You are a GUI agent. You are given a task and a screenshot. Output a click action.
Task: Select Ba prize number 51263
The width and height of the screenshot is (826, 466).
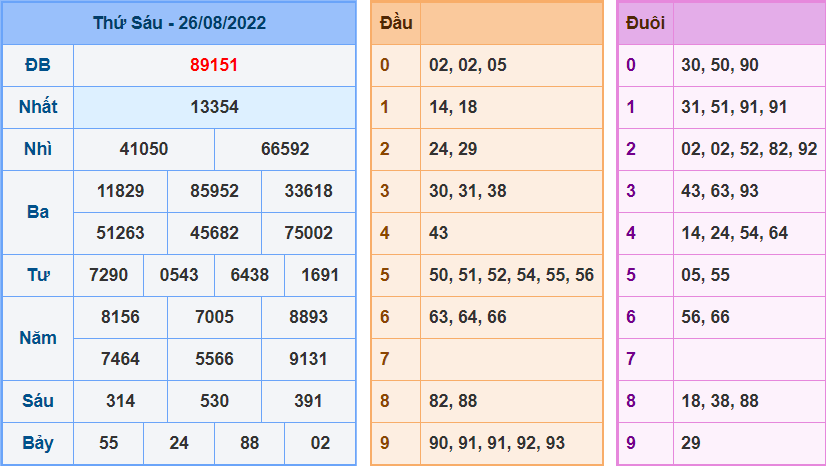[x=121, y=233]
